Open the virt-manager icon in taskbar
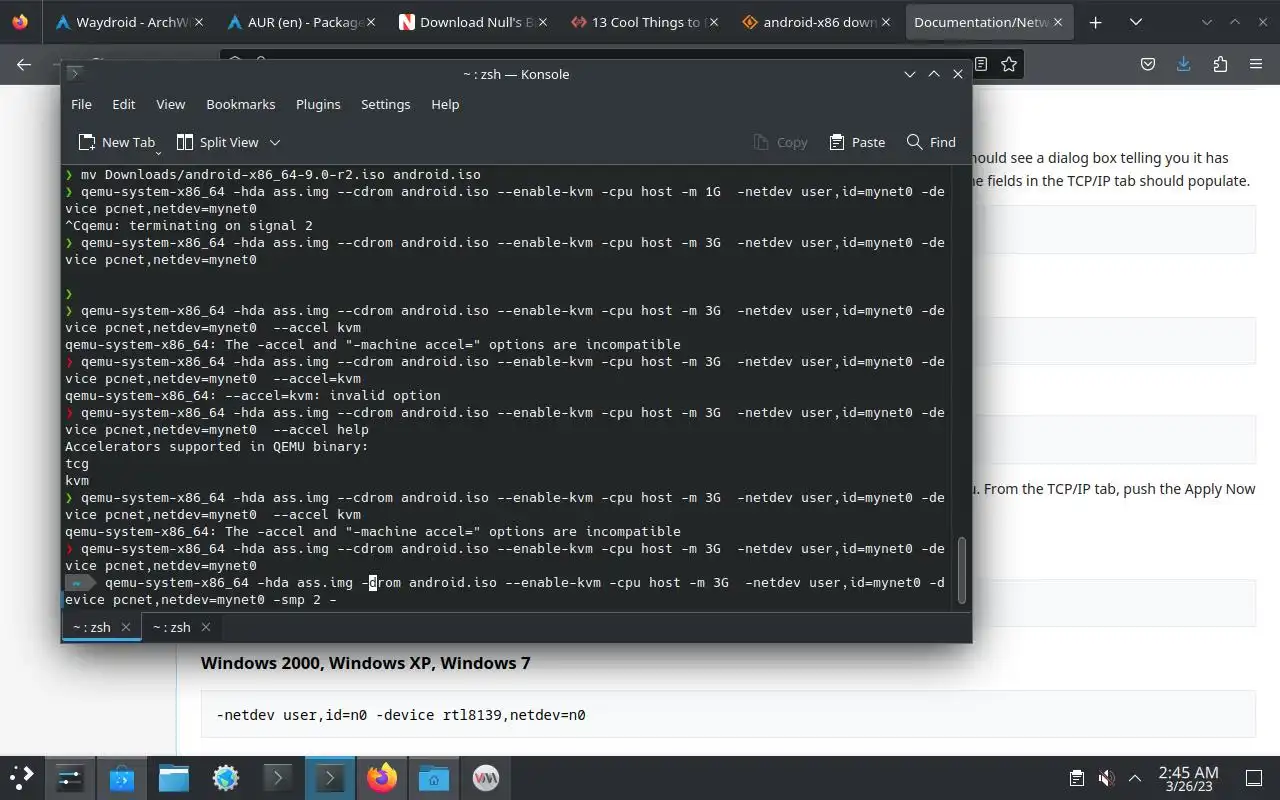 point(486,778)
